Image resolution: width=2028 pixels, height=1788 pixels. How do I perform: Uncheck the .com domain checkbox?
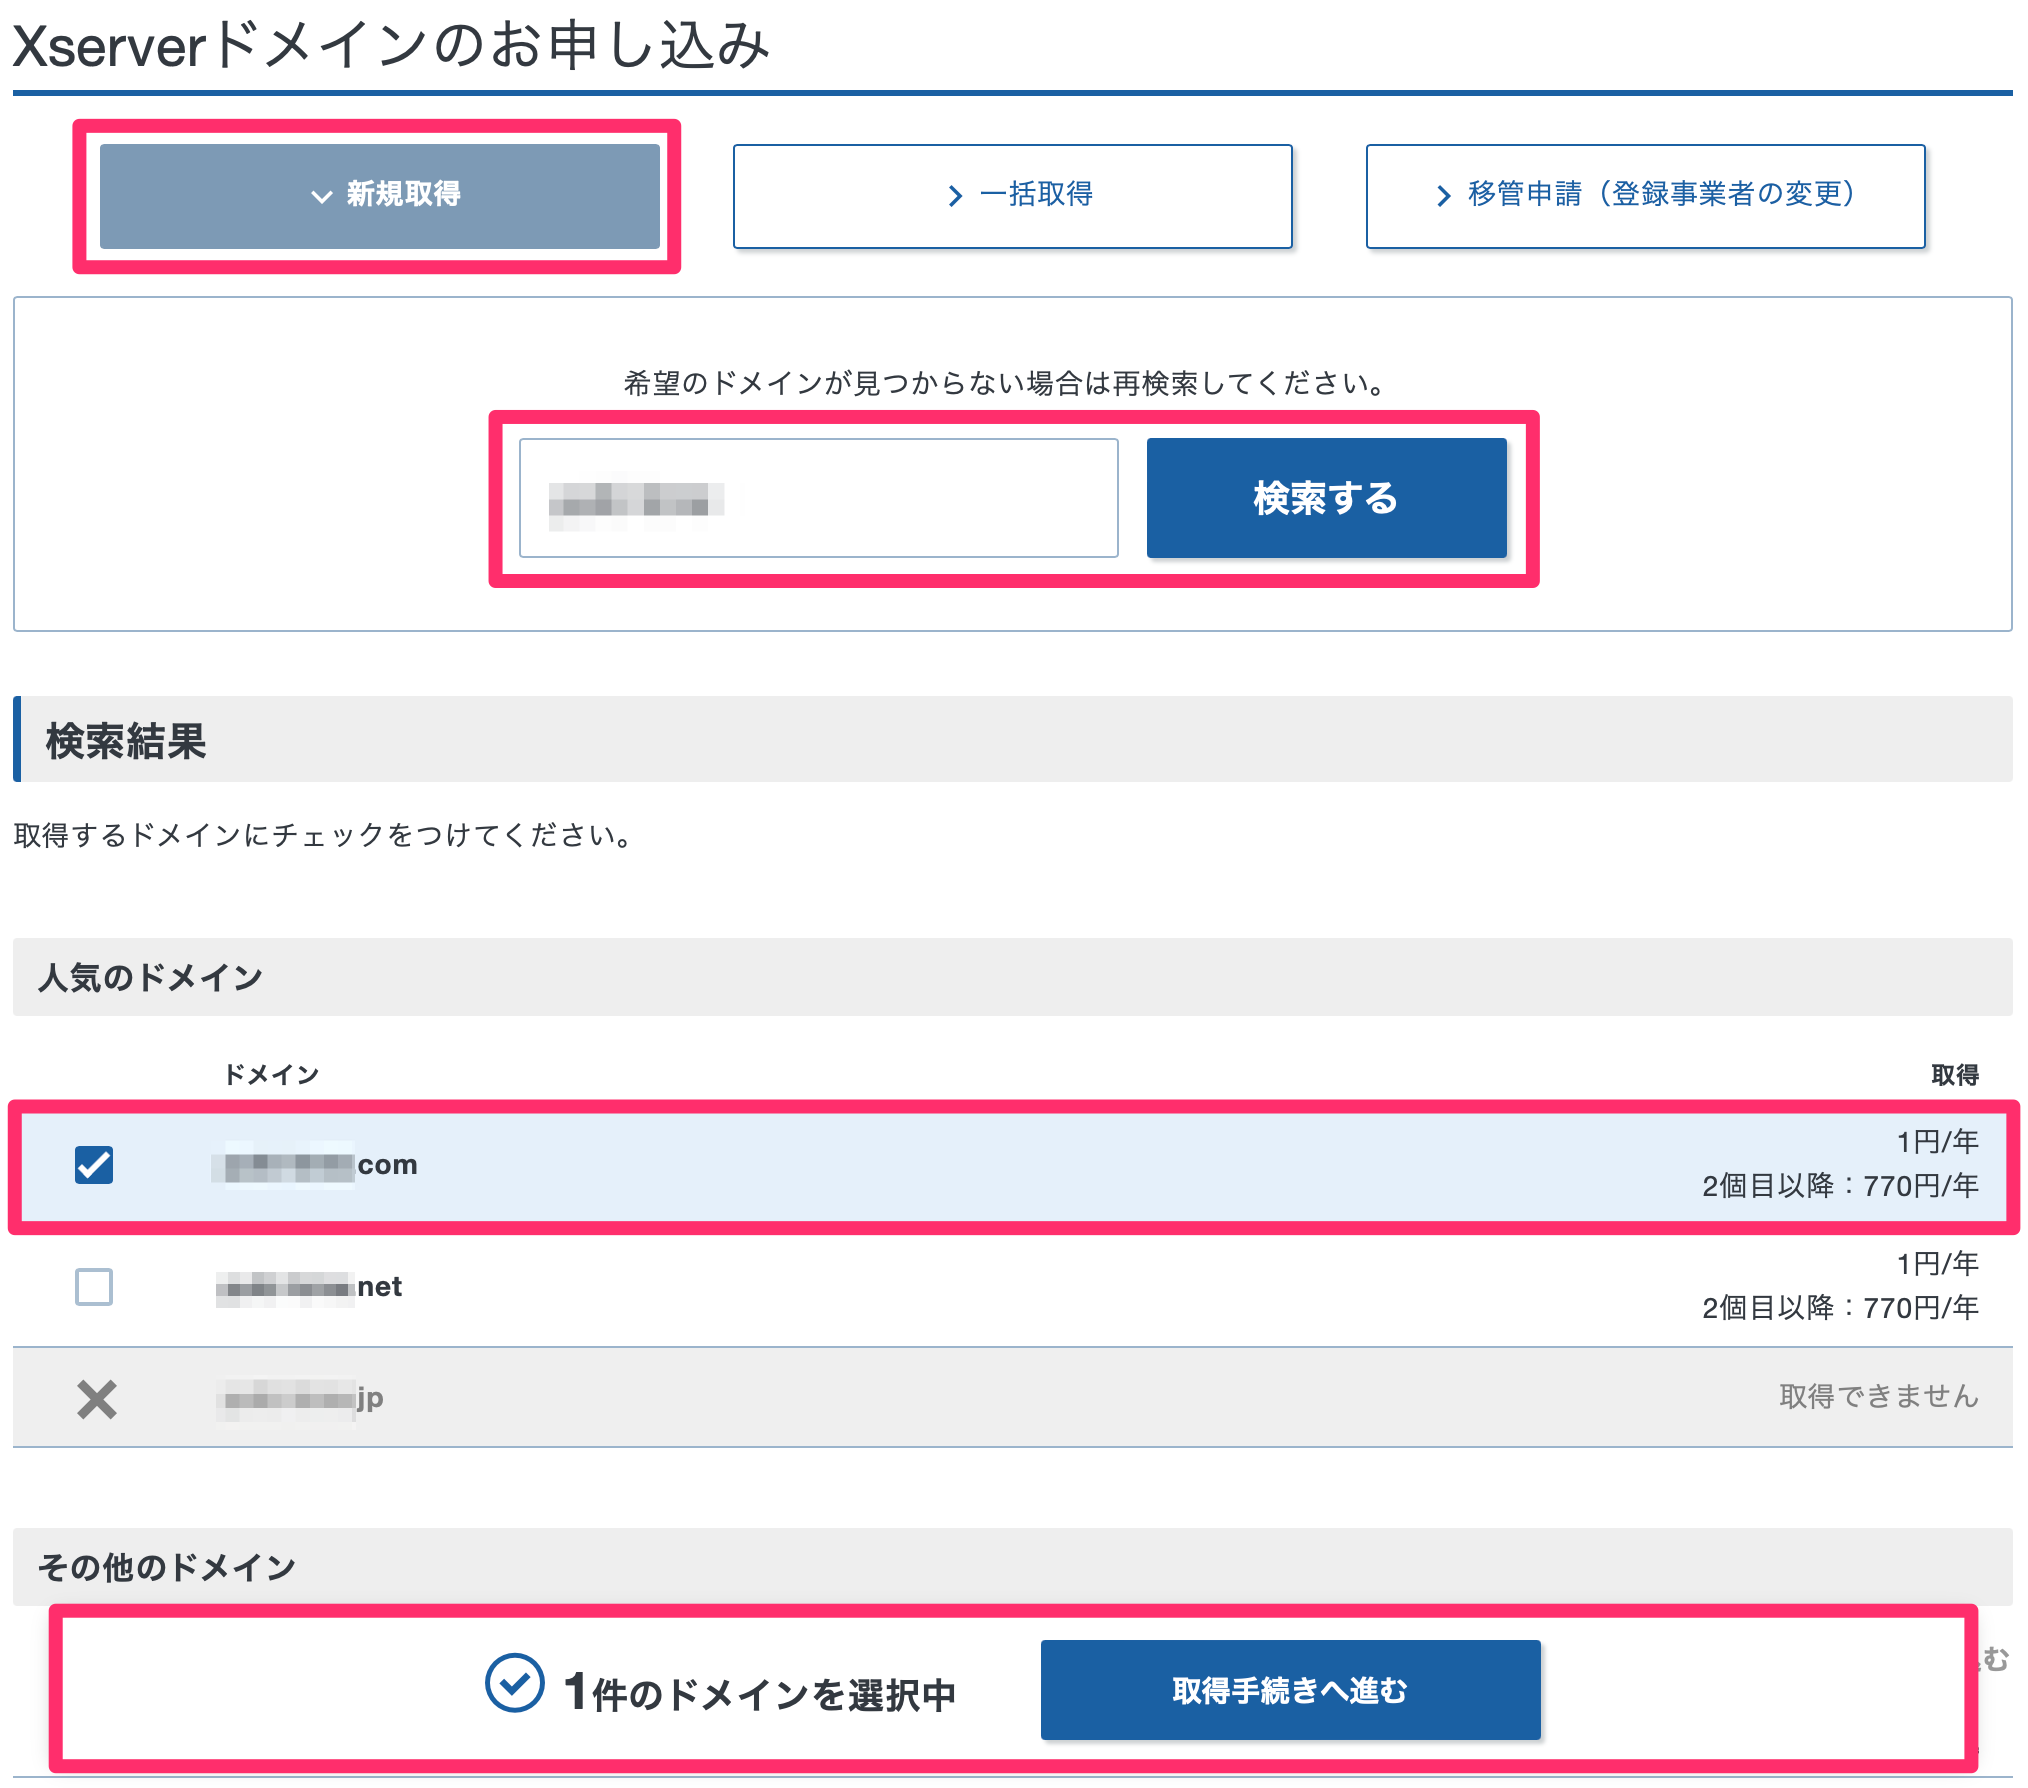pos(94,1164)
